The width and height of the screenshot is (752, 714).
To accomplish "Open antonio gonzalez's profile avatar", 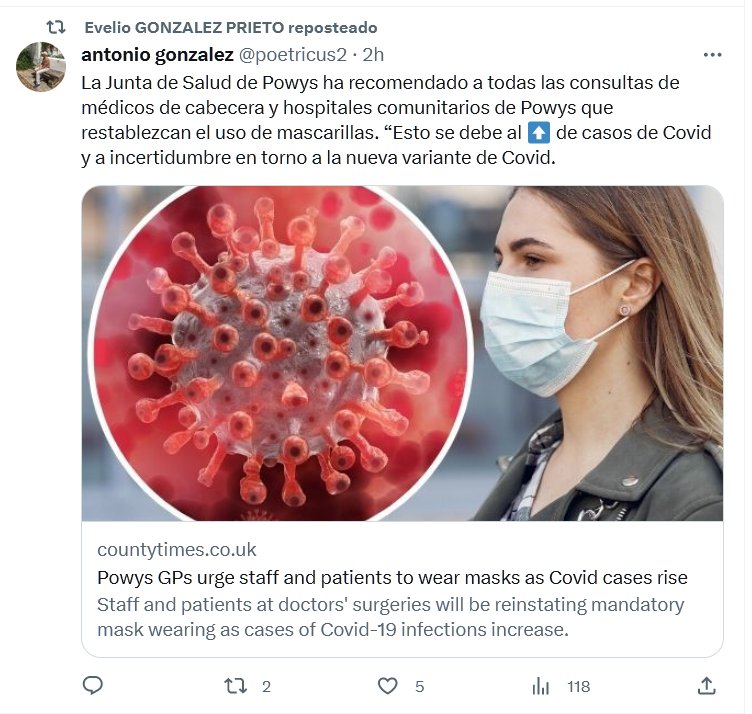I will [41, 67].
